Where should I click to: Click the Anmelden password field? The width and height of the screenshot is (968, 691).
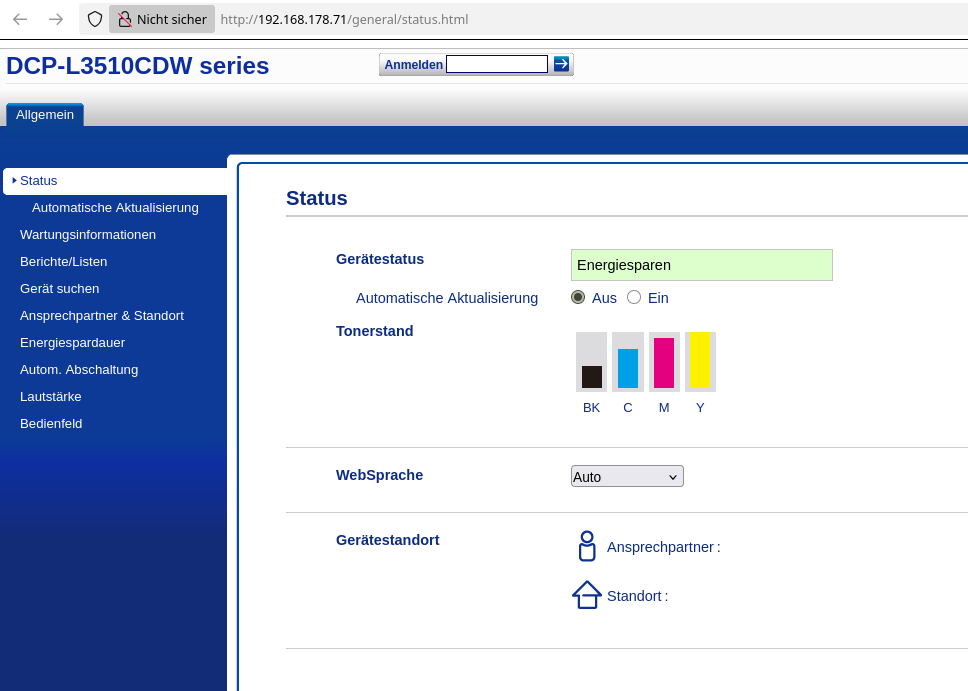pos(497,64)
